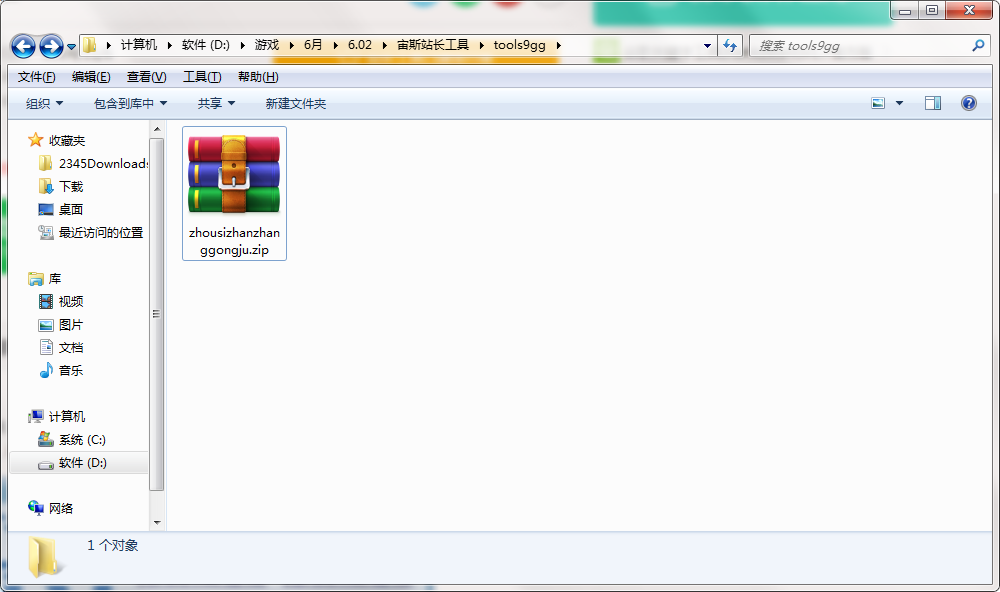Select 收藏夹 in the navigation pane
Viewport: 1000px width, 592px height.
pyautogui.click(x=66, y=140)
